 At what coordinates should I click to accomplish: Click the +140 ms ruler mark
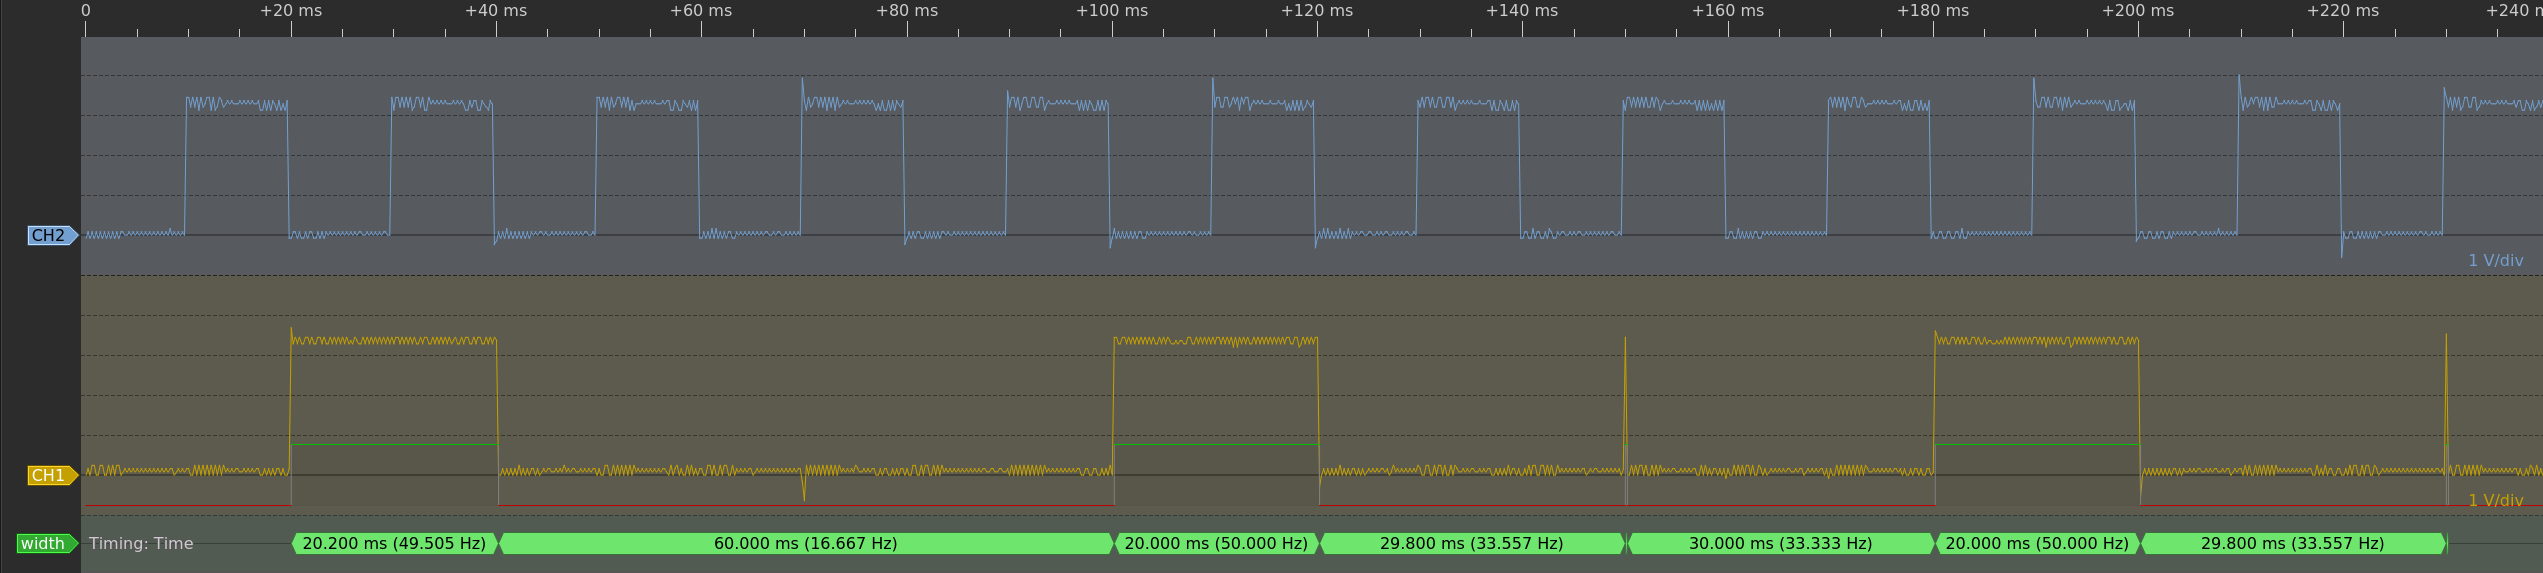coord(1522,11)
